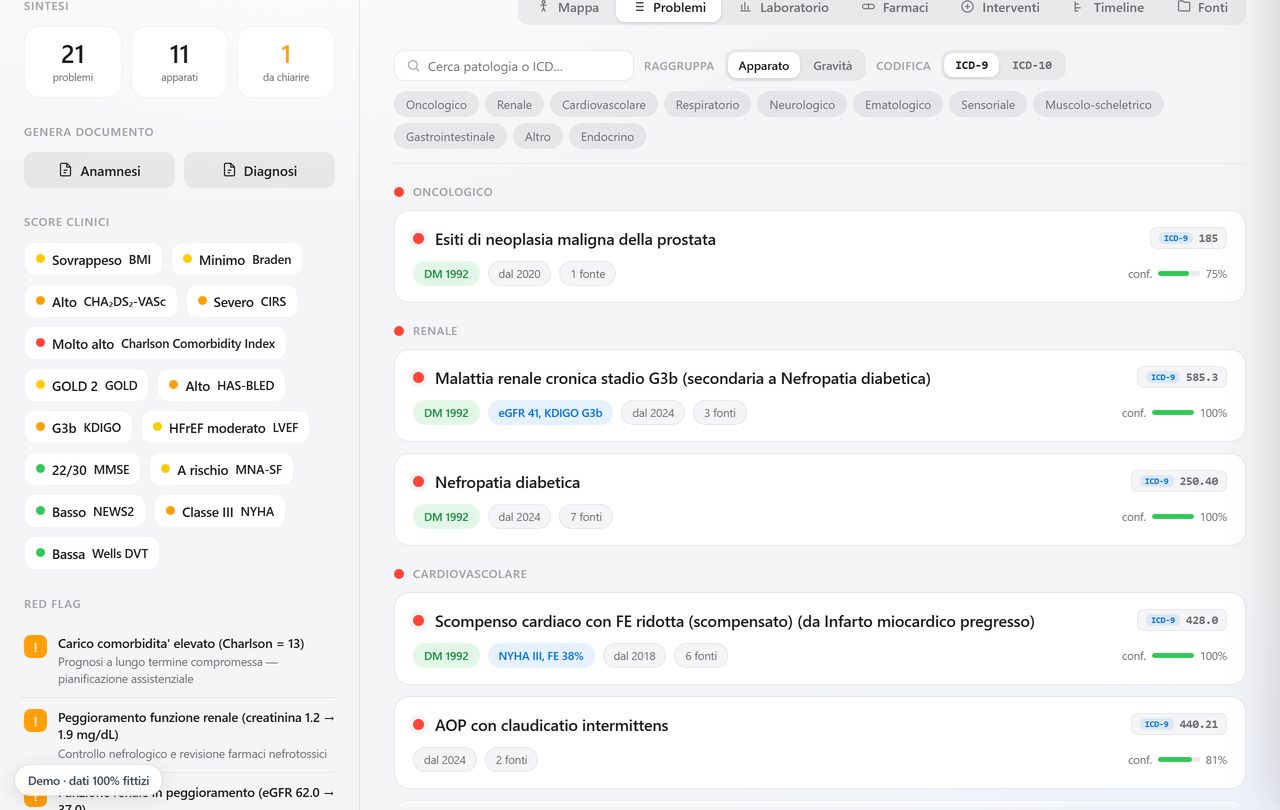Open the Interventi tab
This screenshot has height=810, width=1280.
1000,8
